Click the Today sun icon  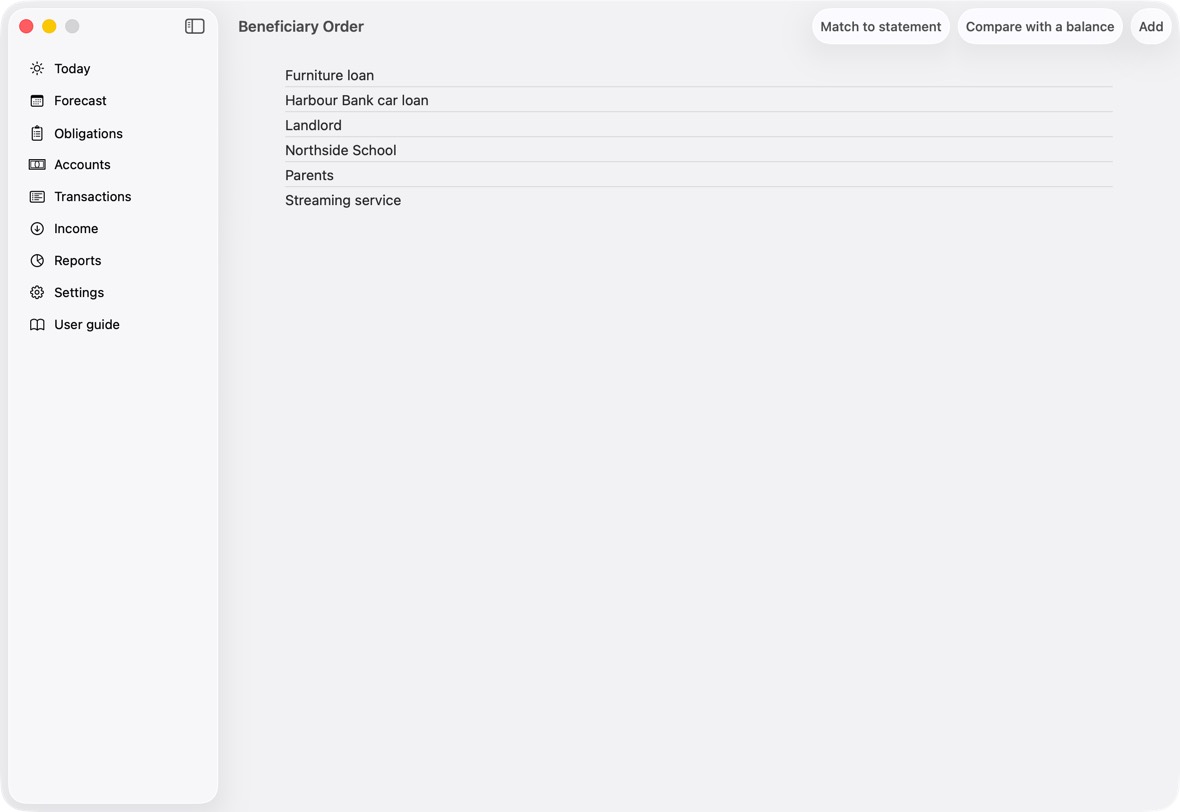click(x=37, y=68)
